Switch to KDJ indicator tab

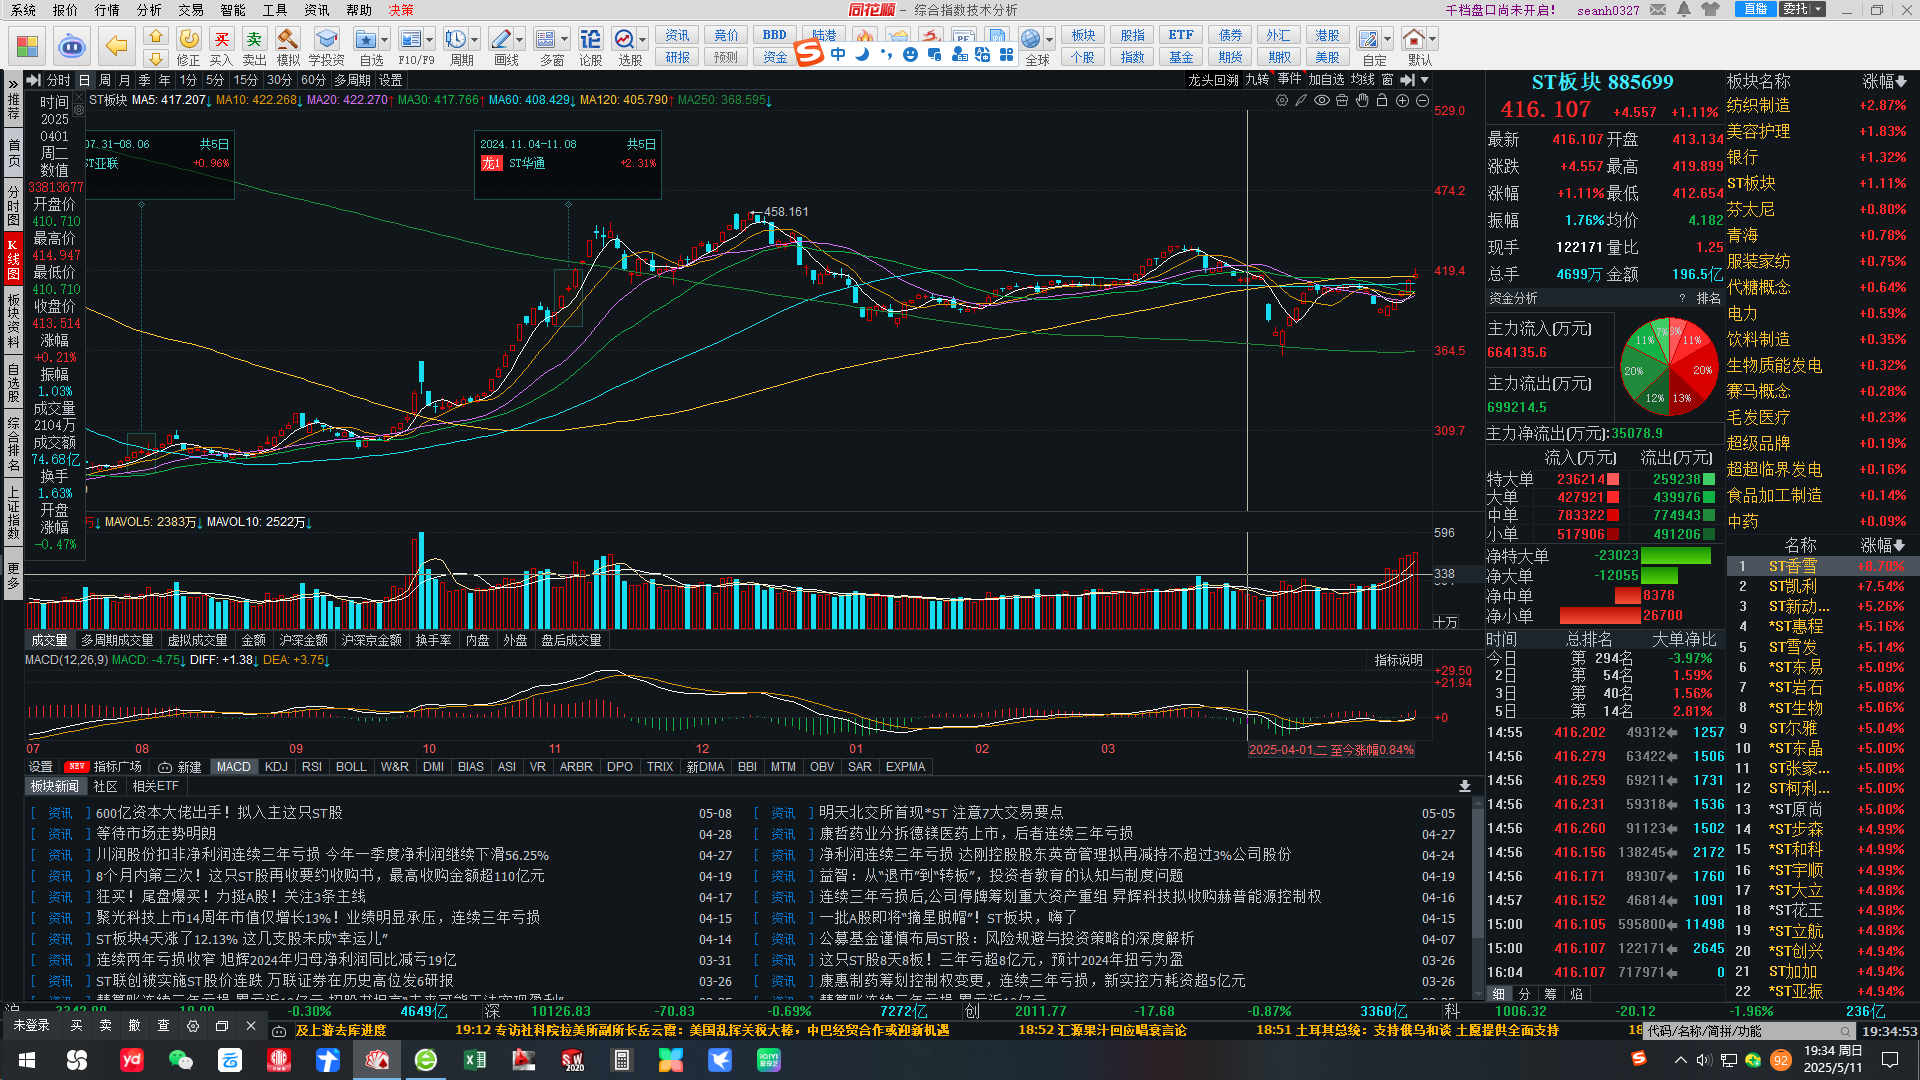277,767
